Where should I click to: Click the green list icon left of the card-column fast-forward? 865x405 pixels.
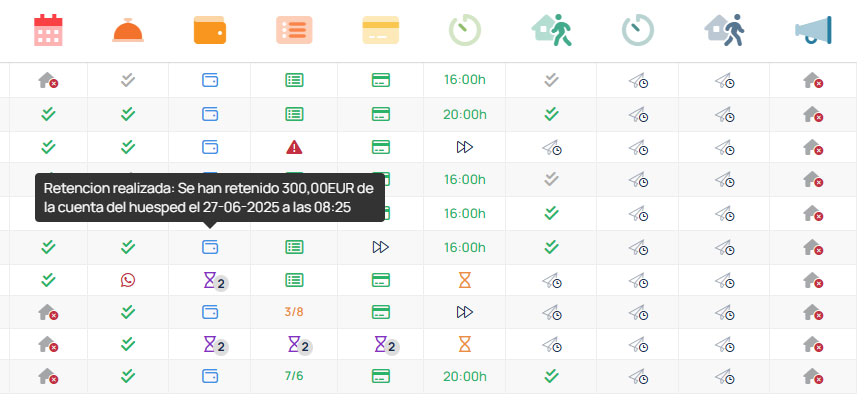[294, 247]
